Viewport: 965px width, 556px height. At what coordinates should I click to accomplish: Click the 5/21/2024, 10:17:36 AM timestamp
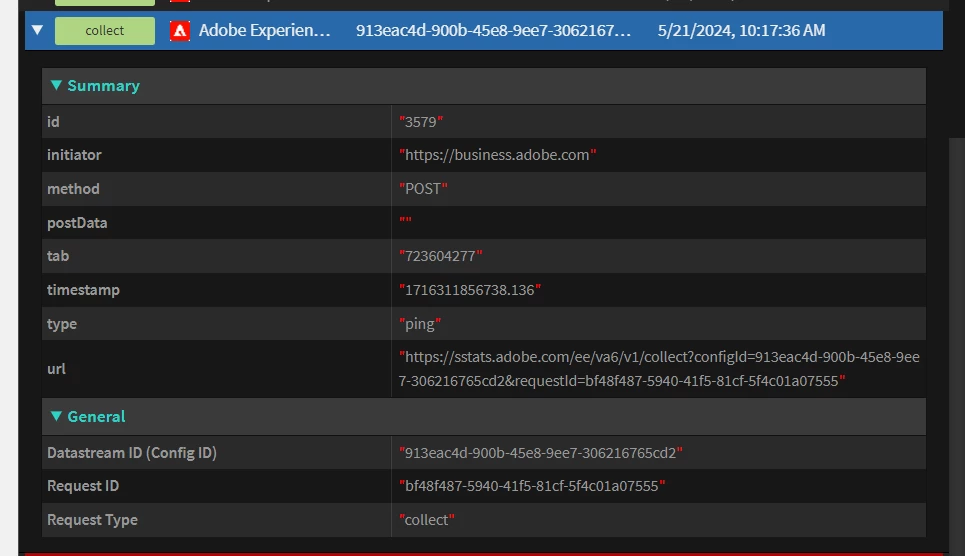741,30
